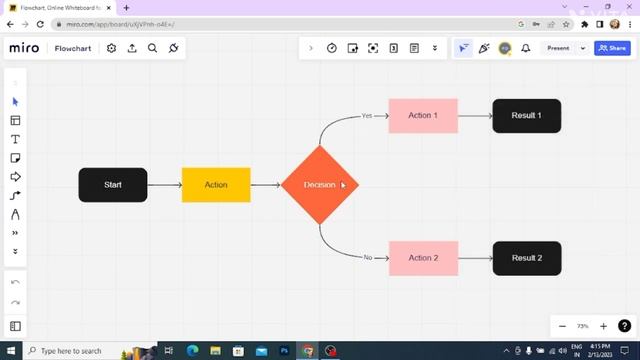Click the Flowchart board title
This screenshot has height=360, width=640.
73,48
